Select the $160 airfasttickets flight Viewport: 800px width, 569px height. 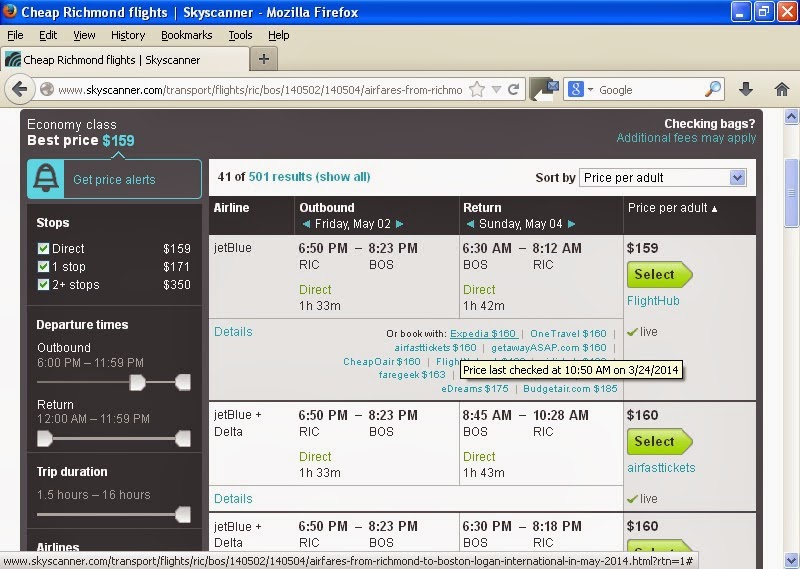(x=659, y=441)
